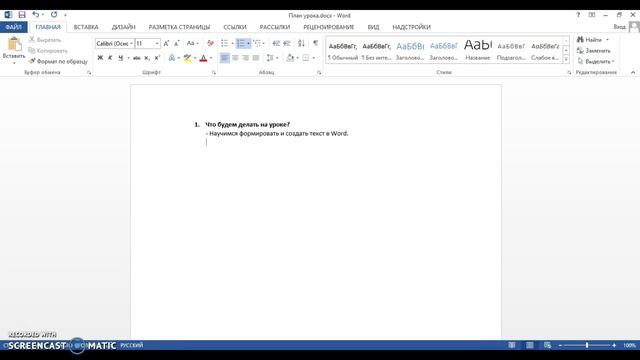Apply yellow text highlight color
Viewport: 640px width, 360px height.
tap(187, 58)
